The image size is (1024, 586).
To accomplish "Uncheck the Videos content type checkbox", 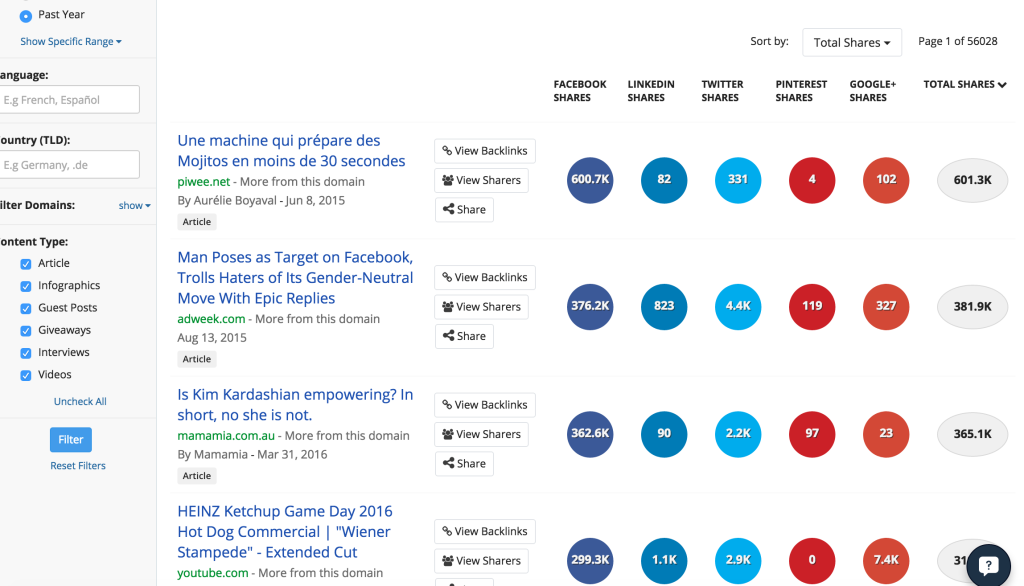I will point(24,374).
